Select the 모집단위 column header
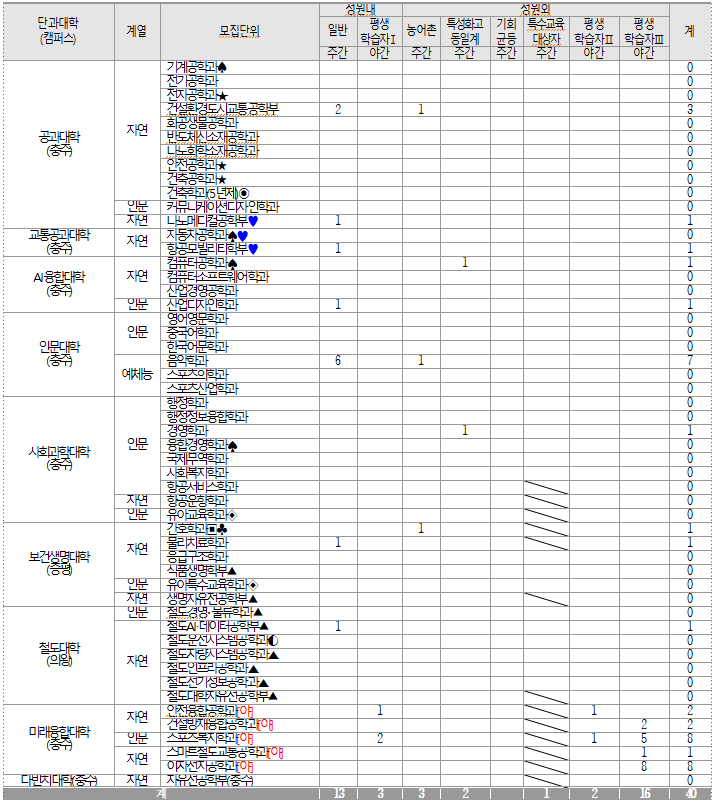The width and height of the screenshot is (714, 802). coord(239,31)
